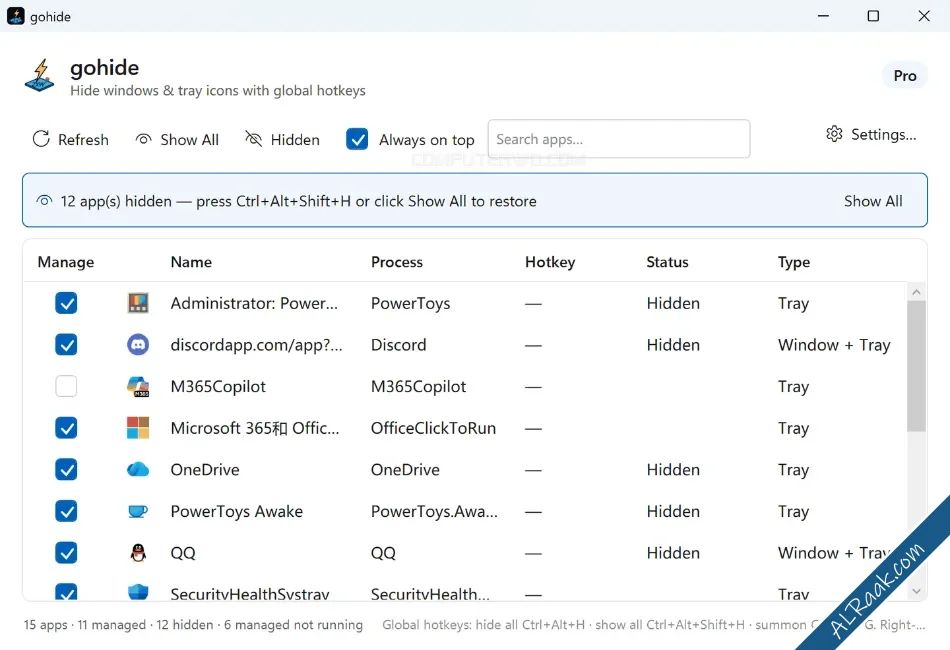950x650 pixels.
Task: Click the Refresh circular arrow icon
Action: point(41,139)
